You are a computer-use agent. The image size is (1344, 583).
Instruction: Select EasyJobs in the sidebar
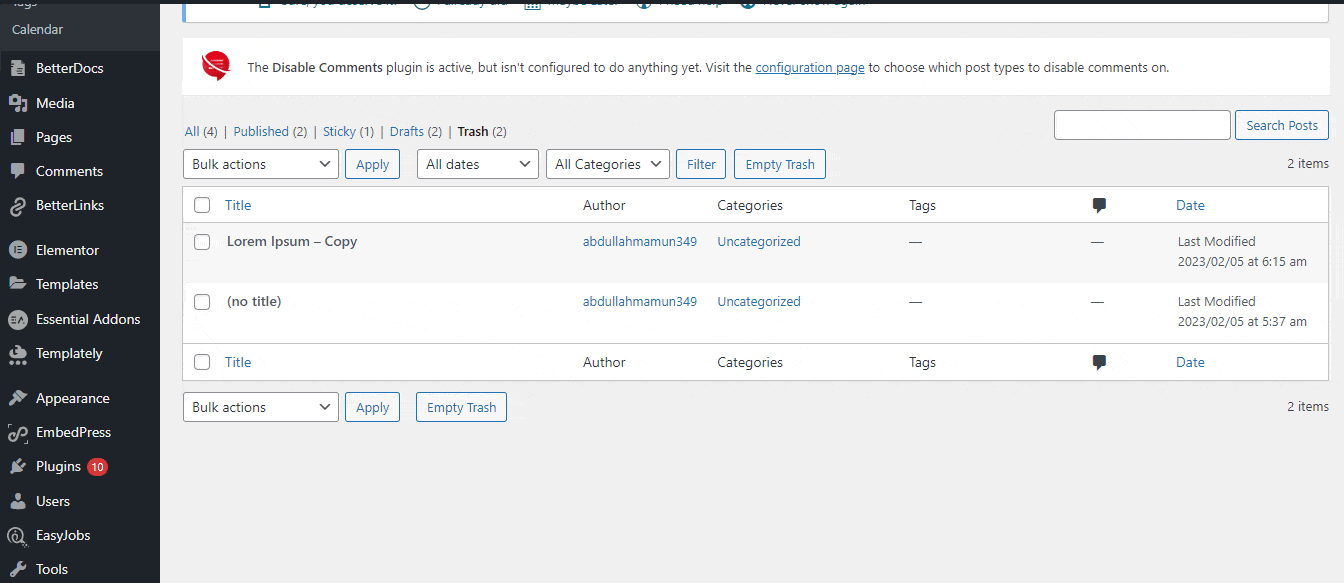coord(64,534)
